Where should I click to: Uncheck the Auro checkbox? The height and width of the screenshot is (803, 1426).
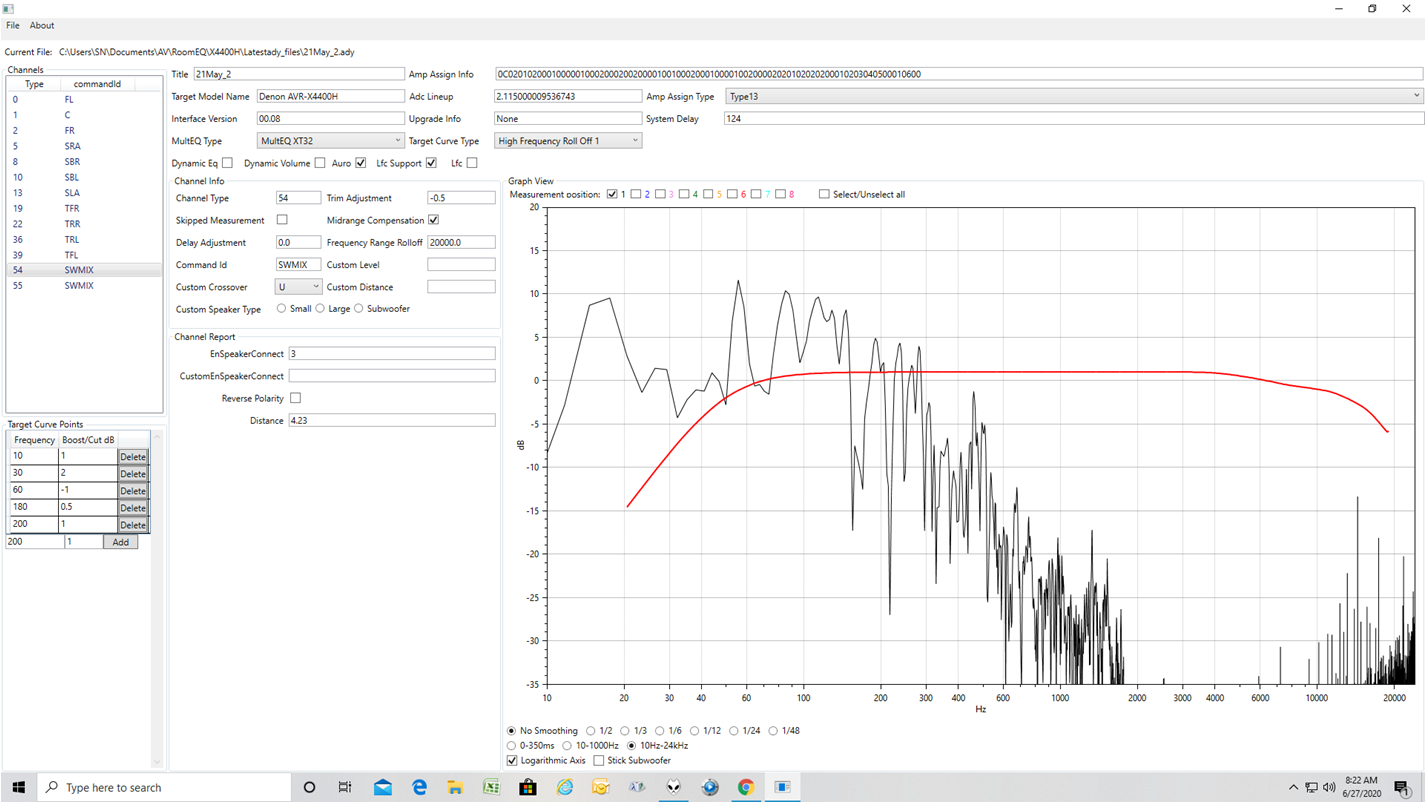coord(361,163)
